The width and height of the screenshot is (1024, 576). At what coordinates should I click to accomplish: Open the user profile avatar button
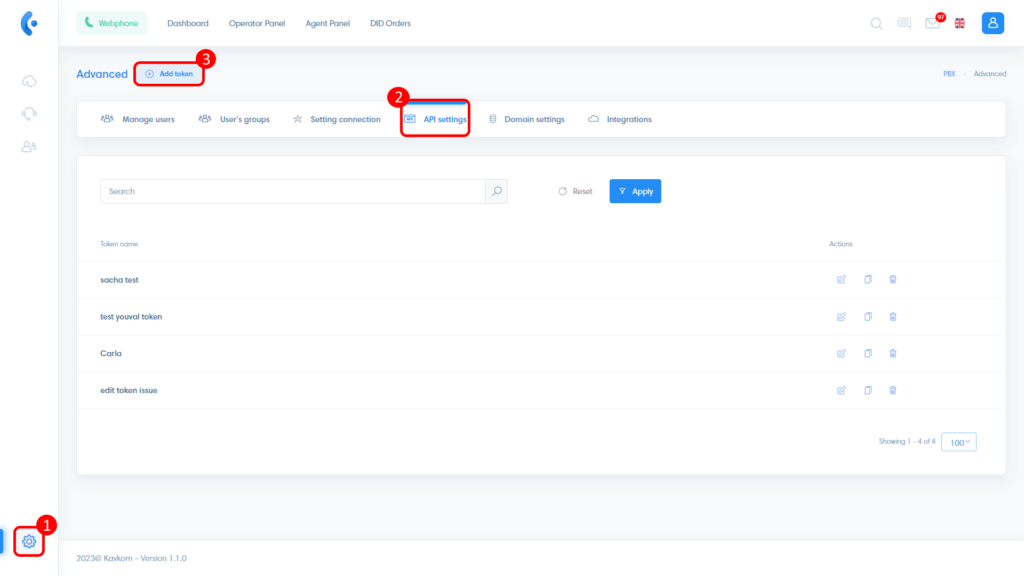coord(992,23)
